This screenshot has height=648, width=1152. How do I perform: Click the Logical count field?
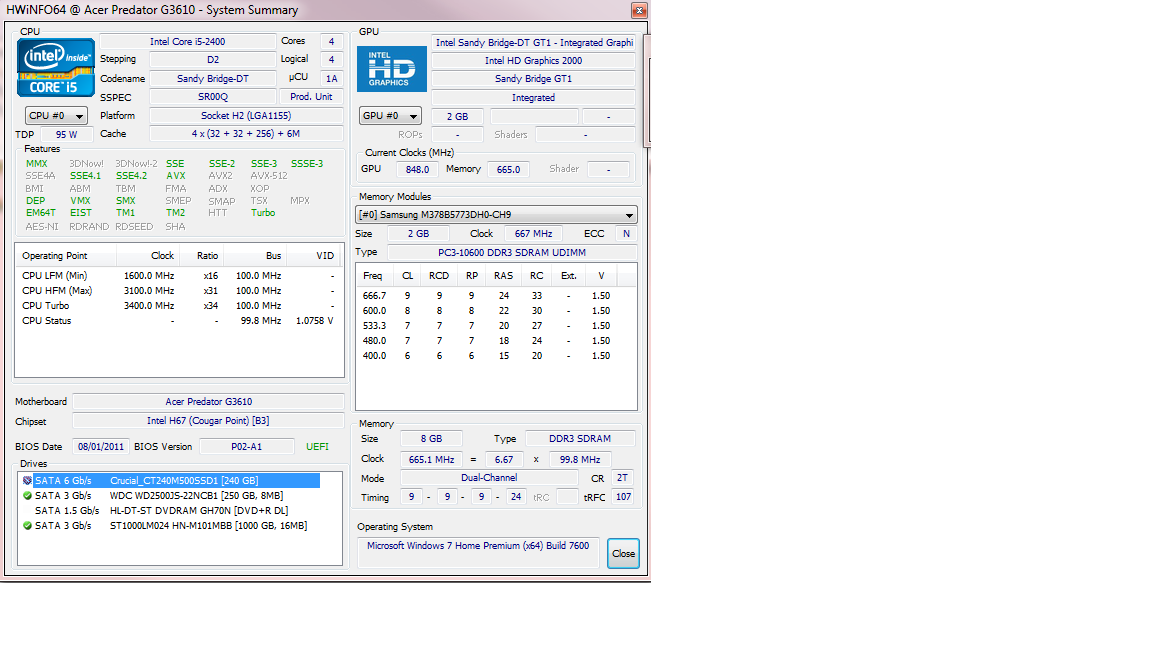click(331, 60)
